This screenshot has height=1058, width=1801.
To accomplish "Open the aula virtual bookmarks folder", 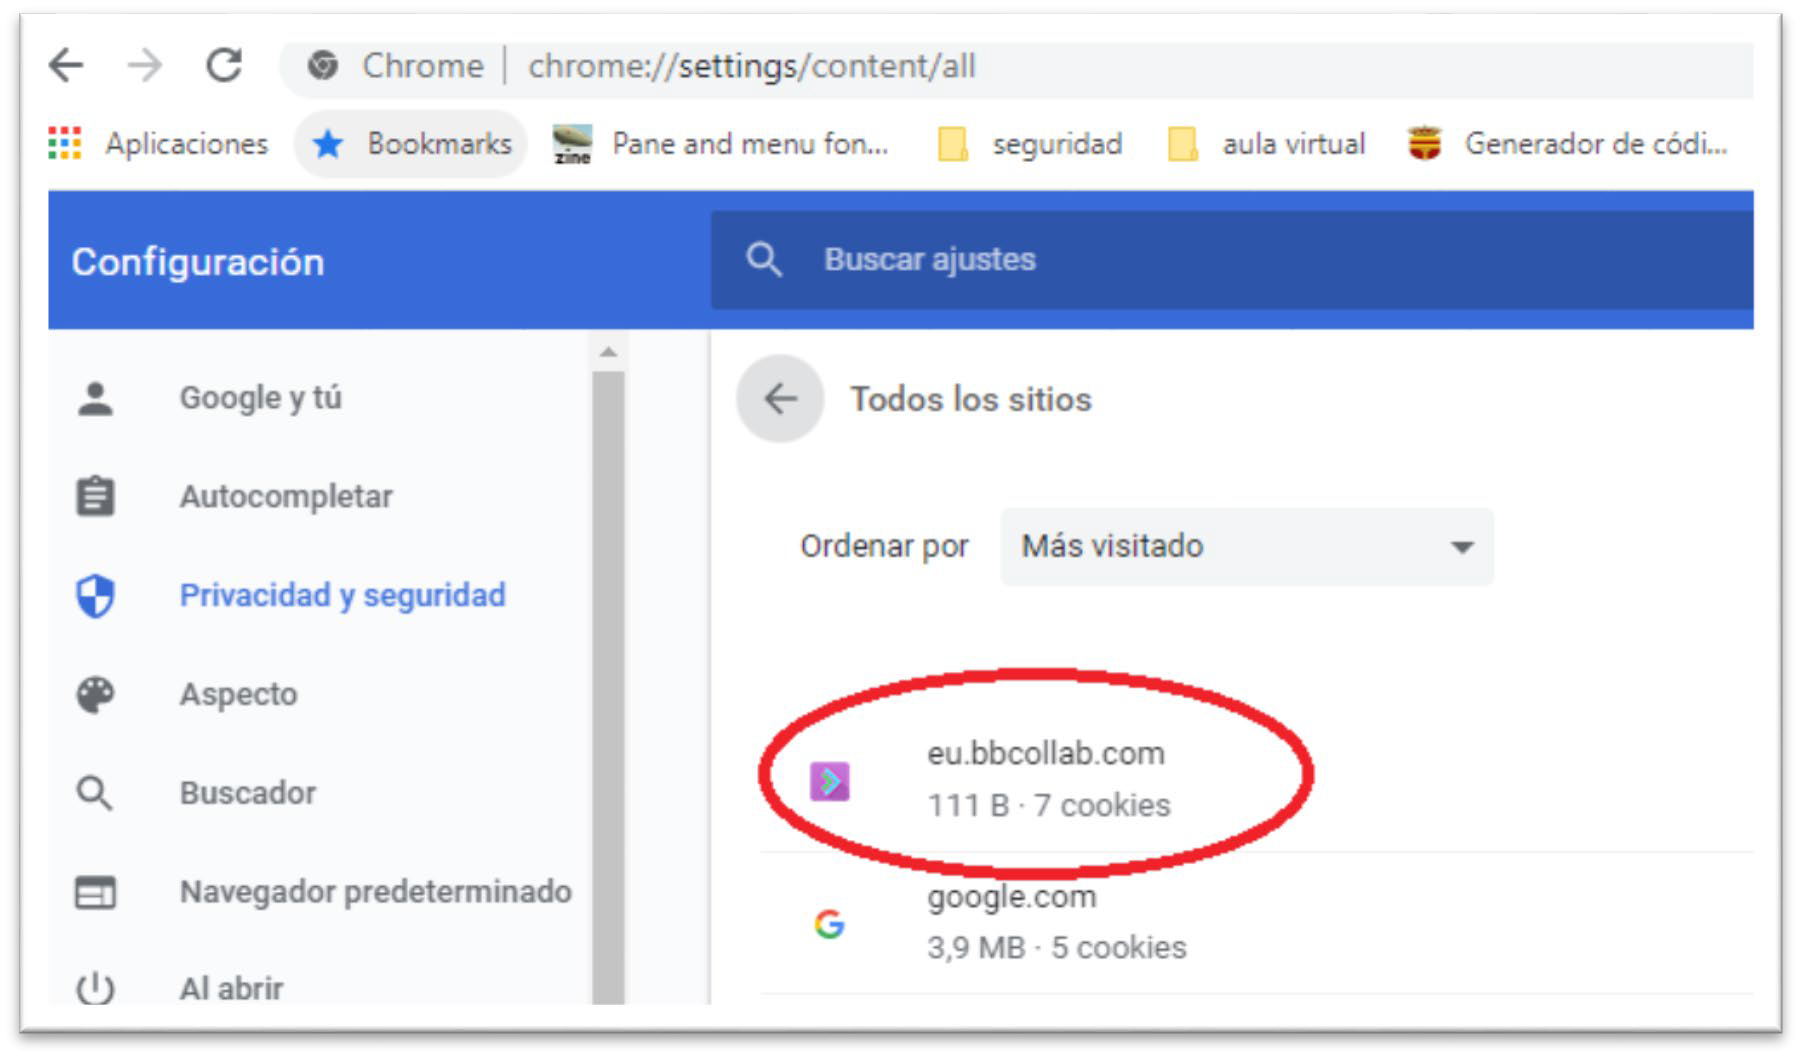I will [x=1267, y=144].
